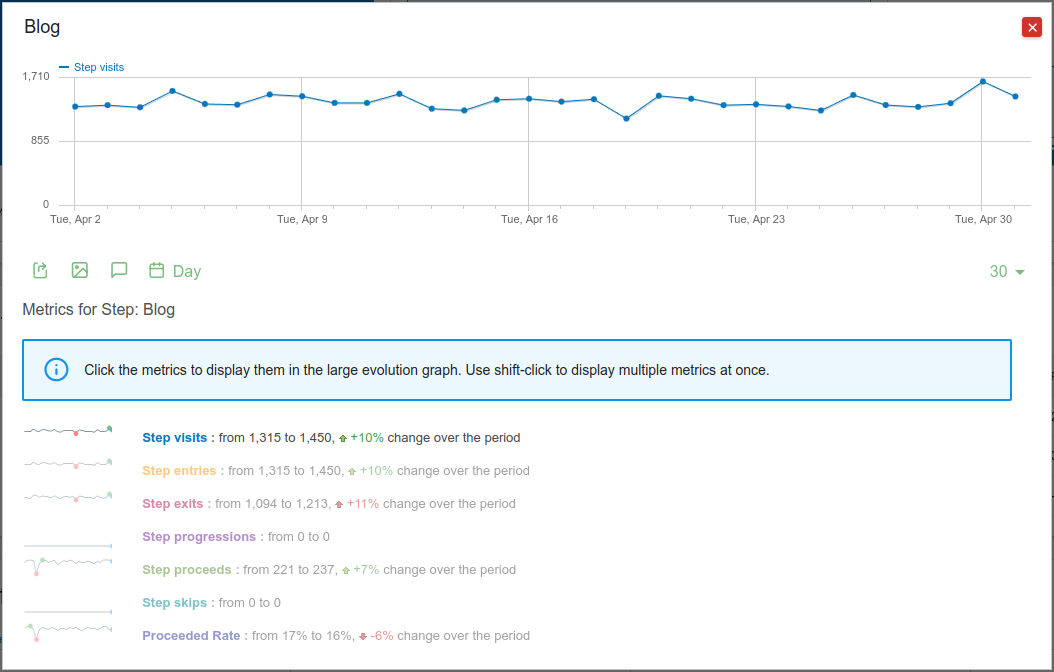Open annotations with the speech bubble icon
This screenshot has height=672, width=1054.
119,270
